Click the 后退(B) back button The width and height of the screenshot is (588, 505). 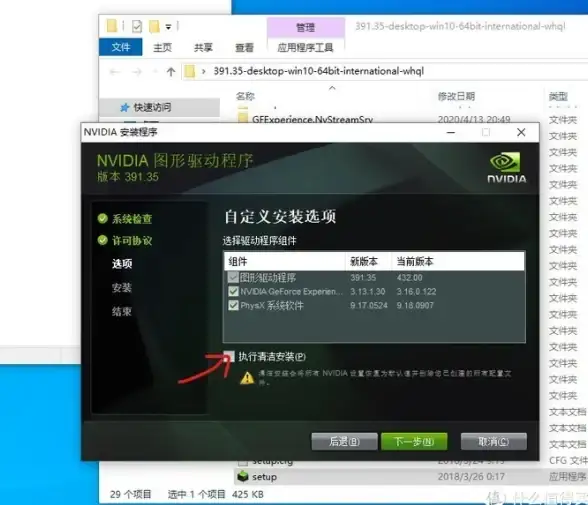tap(344, 442)
